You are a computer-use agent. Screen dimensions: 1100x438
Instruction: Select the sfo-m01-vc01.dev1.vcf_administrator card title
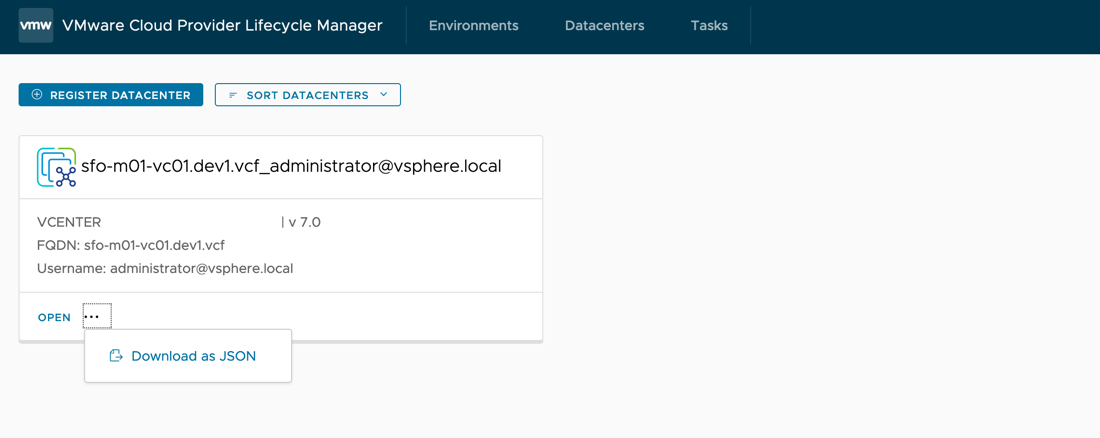click(291, 166)
